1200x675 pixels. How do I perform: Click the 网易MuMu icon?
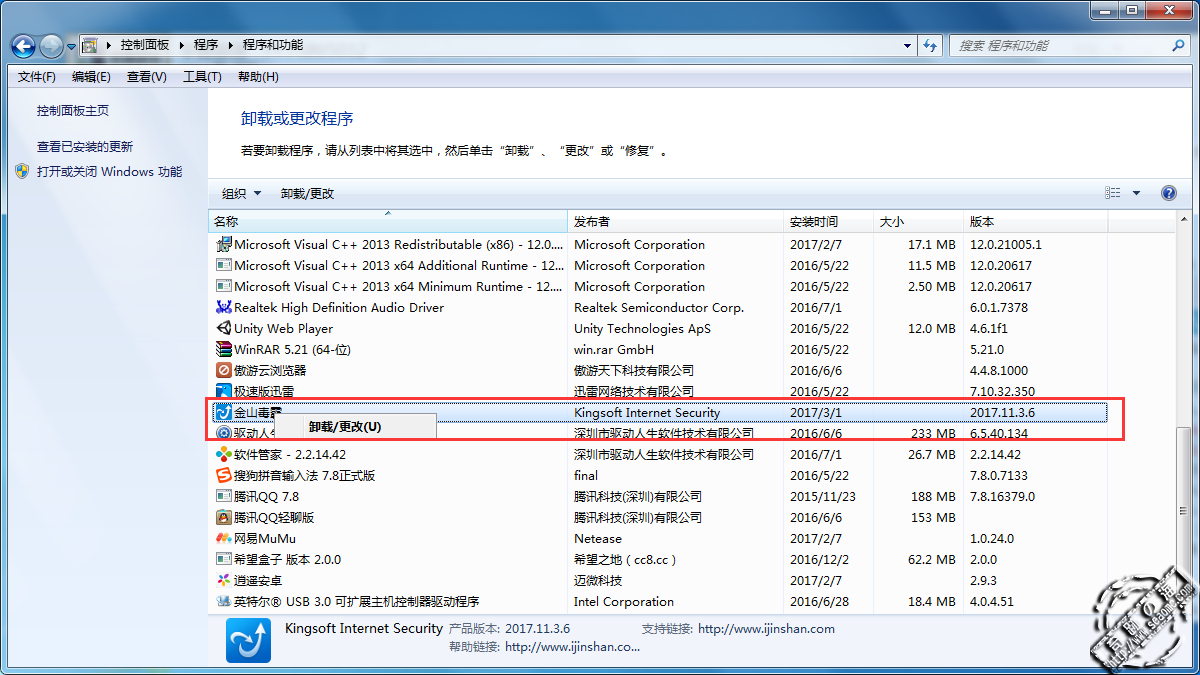(x=224, y=539)
